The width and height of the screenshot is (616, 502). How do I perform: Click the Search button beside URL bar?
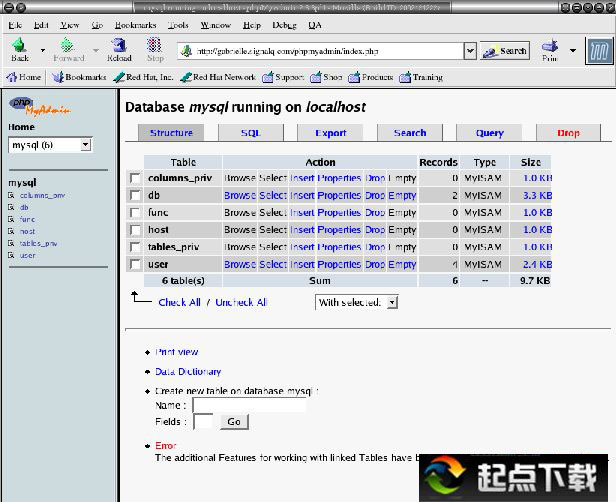pyautogui.click(x=505, y=51)
